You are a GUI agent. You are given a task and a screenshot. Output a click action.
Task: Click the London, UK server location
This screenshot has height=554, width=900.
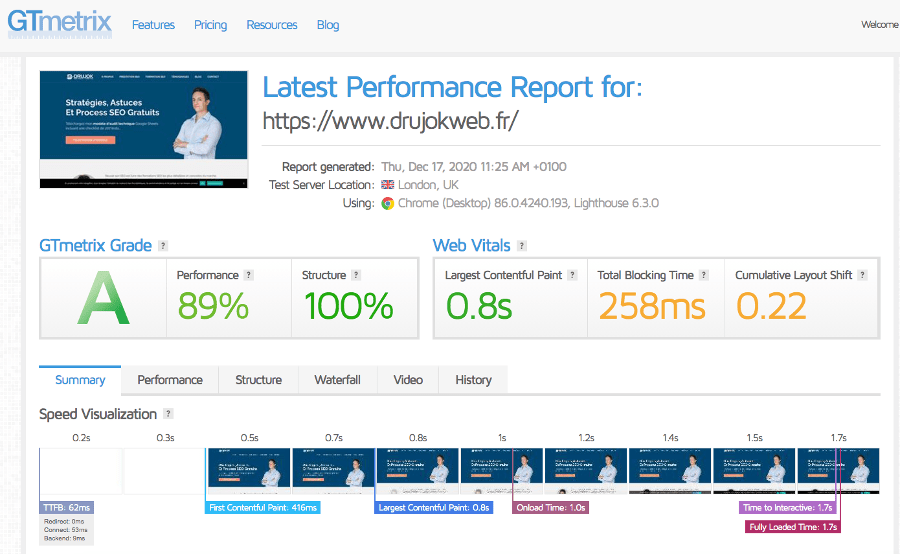[x=428, y=185]
